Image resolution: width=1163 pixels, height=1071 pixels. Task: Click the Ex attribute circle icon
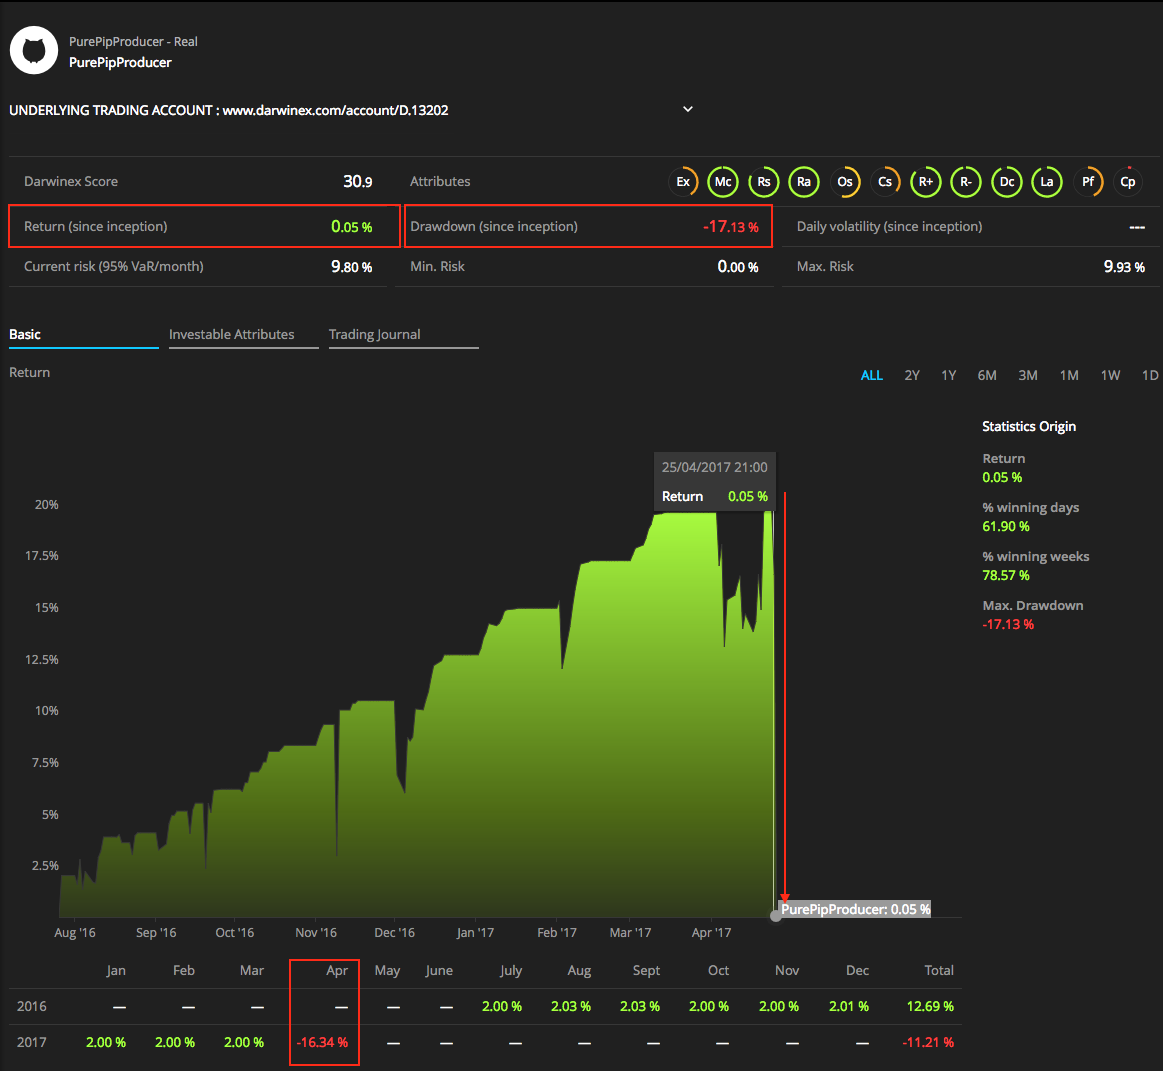[x=683, y=182]
